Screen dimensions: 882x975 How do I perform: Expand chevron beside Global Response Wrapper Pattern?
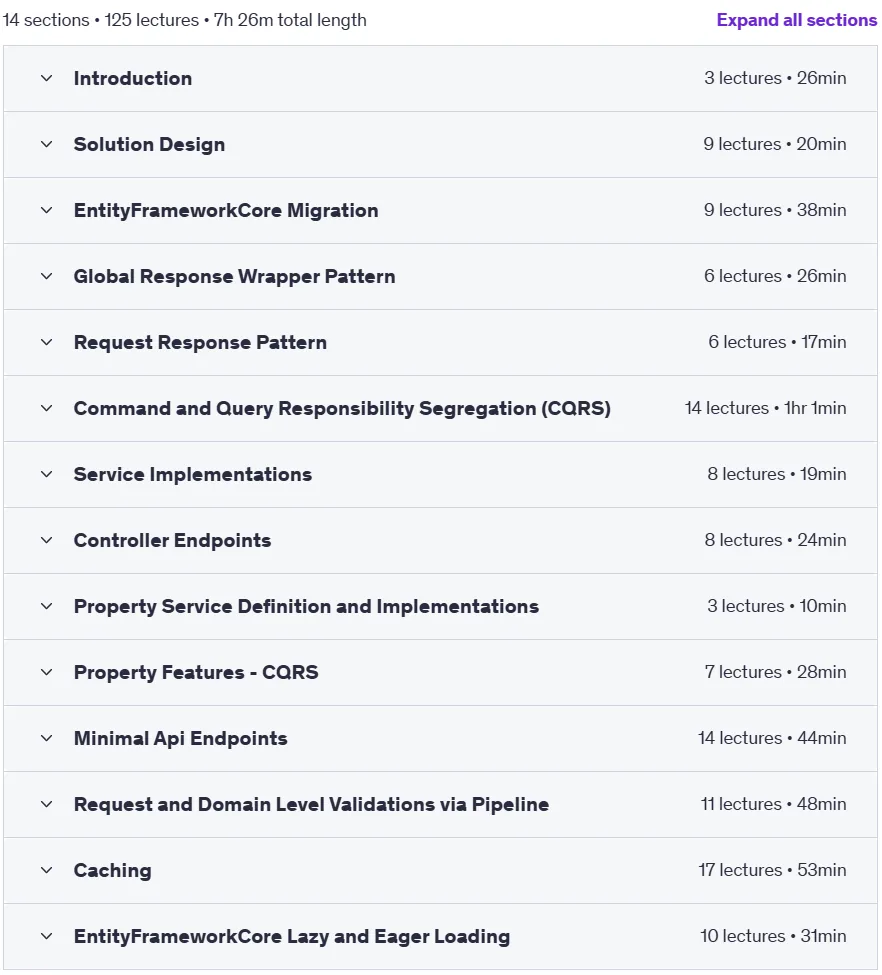[x=47, y=276]
